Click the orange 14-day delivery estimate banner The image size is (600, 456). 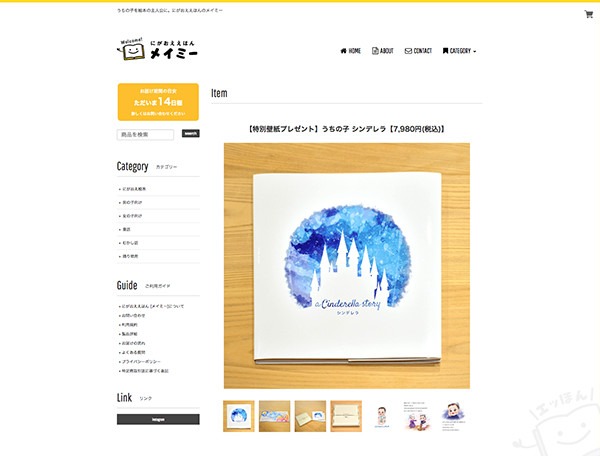(158, 102)
